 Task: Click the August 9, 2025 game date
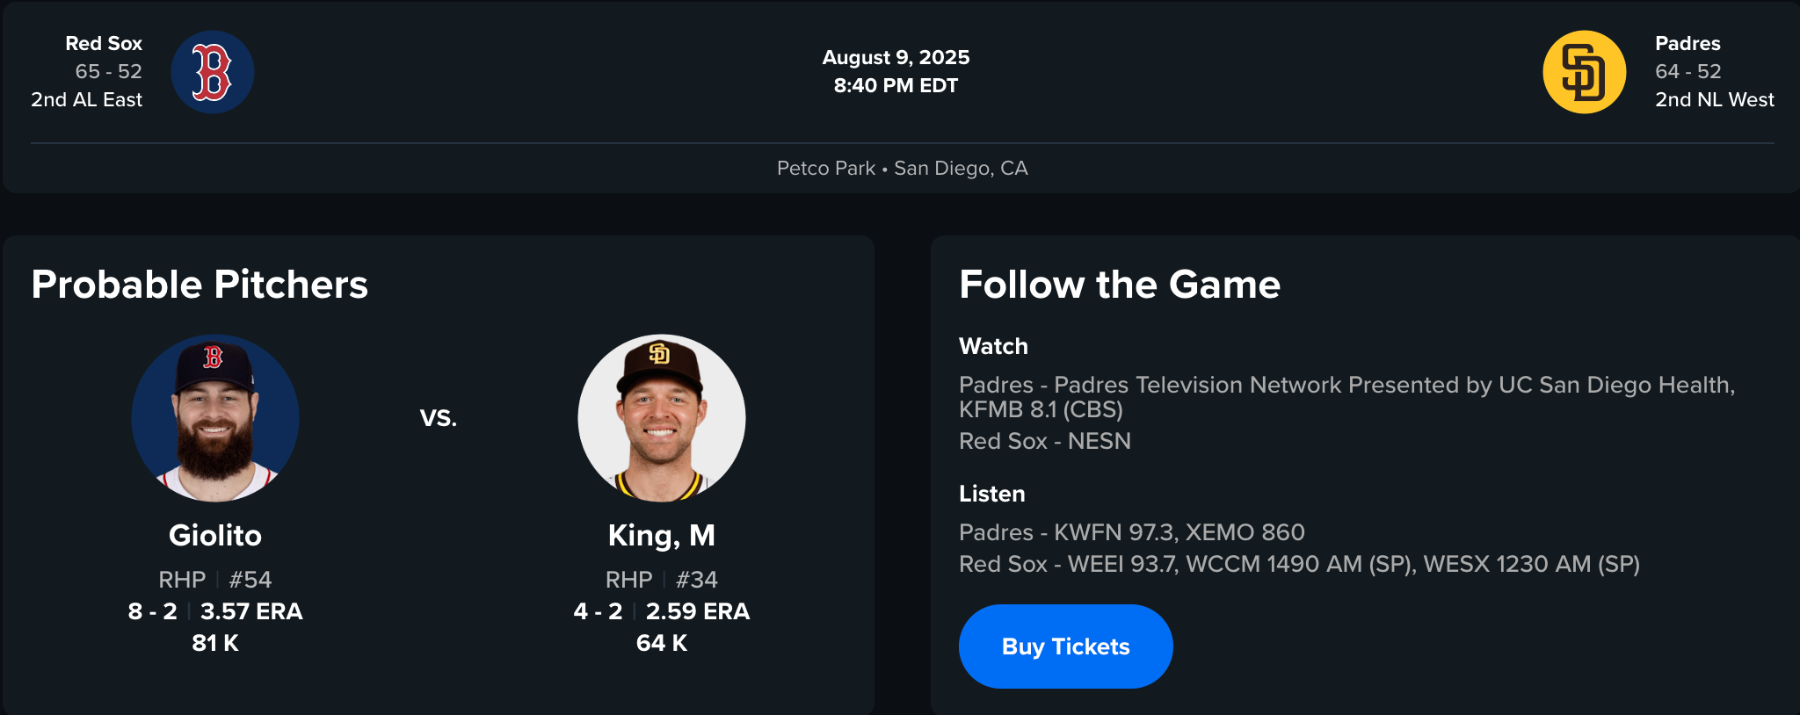coord(896,57)
